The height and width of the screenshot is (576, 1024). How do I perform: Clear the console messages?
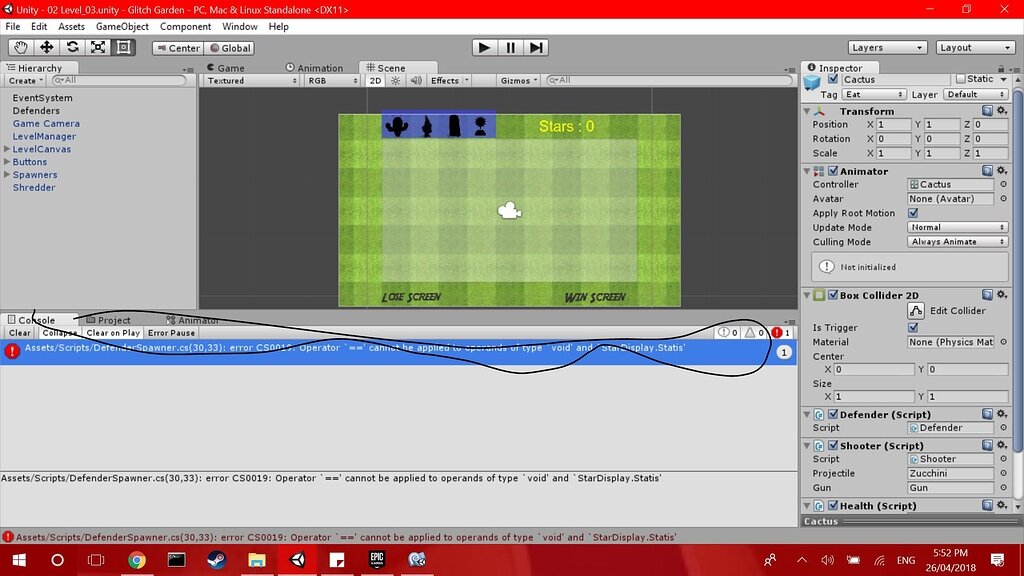[x=20, y=332]
